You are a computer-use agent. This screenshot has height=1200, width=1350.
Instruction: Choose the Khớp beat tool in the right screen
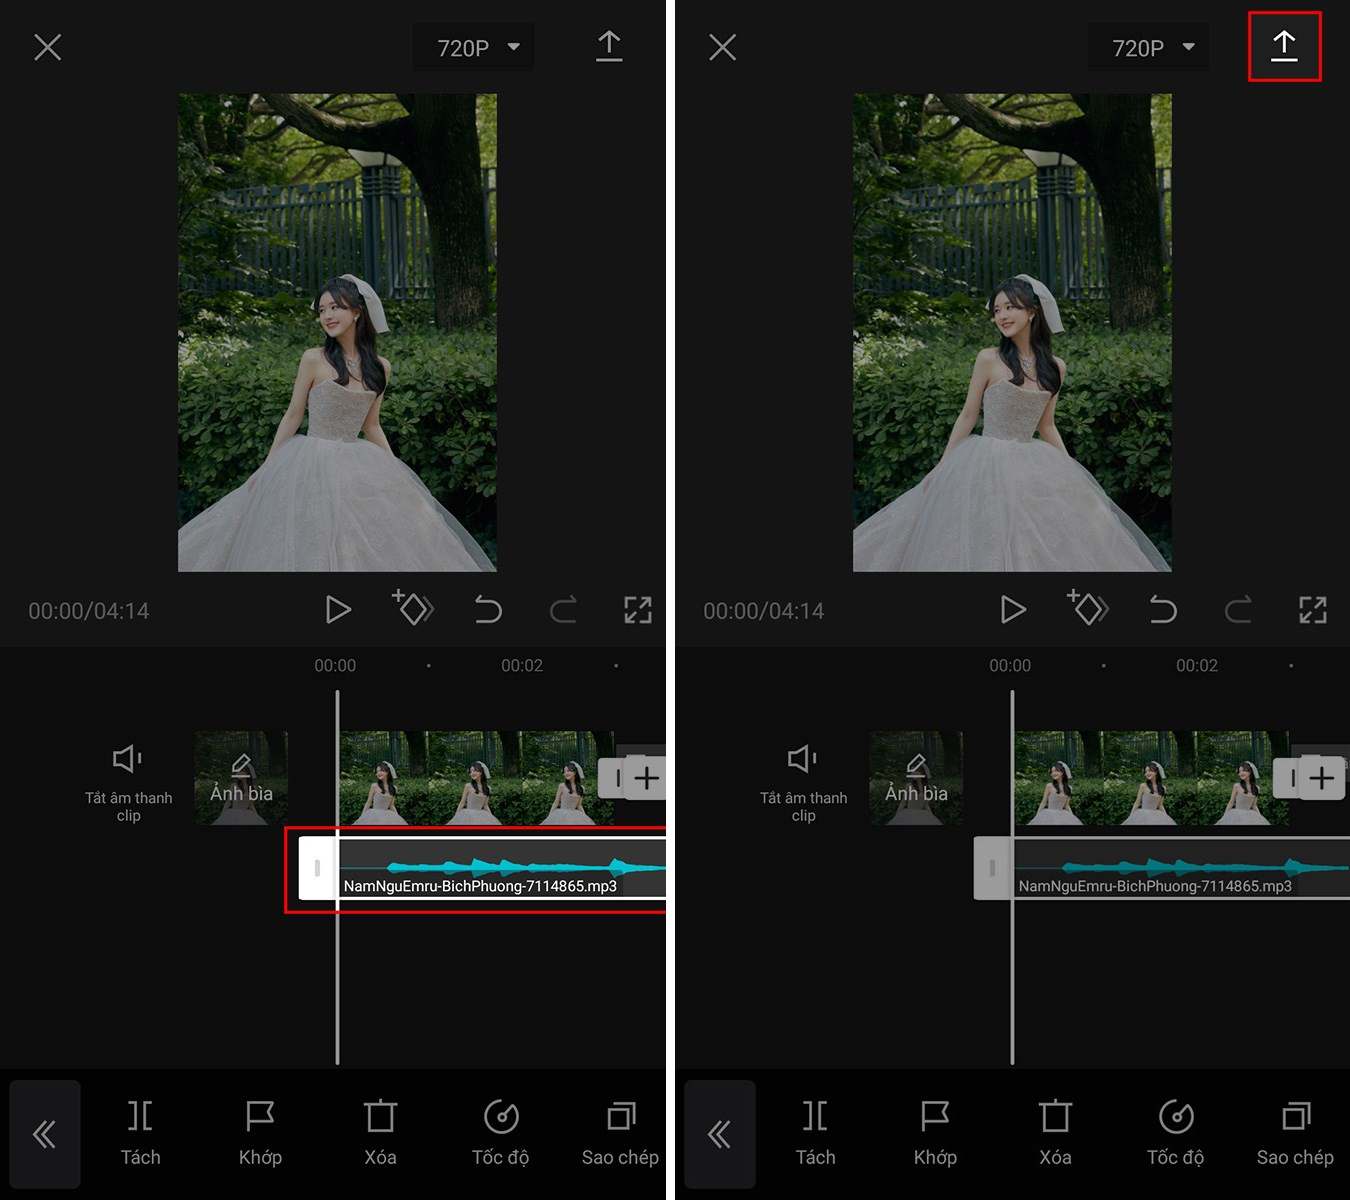click(x=935, y=1134)
